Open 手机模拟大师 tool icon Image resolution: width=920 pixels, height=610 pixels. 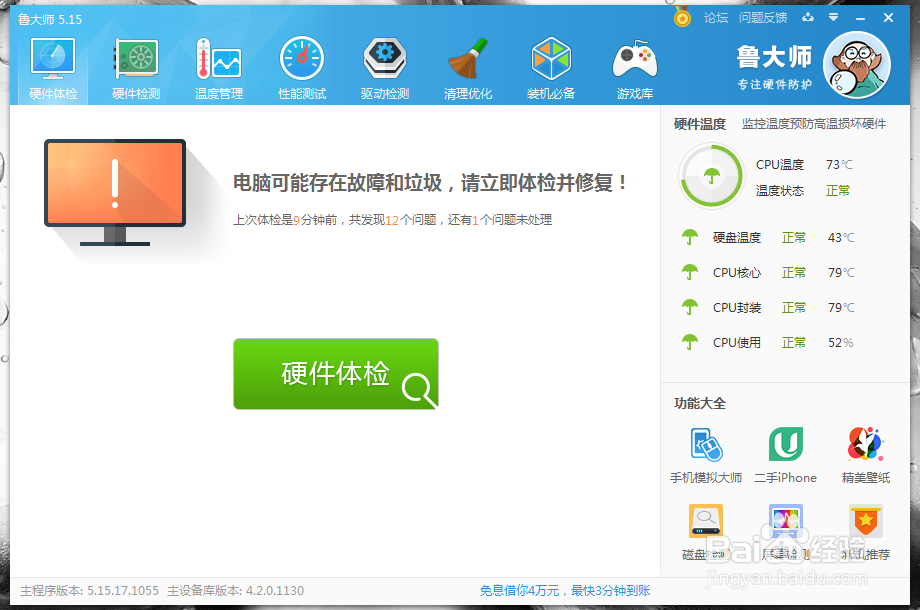point(706,445)
